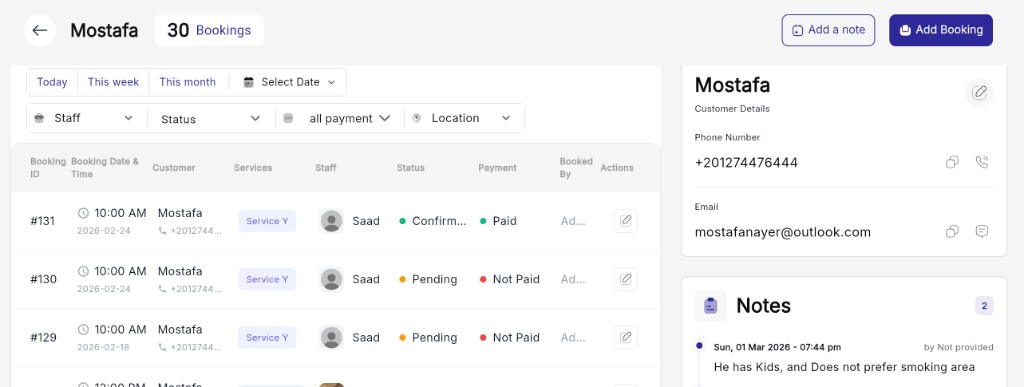
Task: Click the notes count badge showing 2
Action: tap(984, 305)
